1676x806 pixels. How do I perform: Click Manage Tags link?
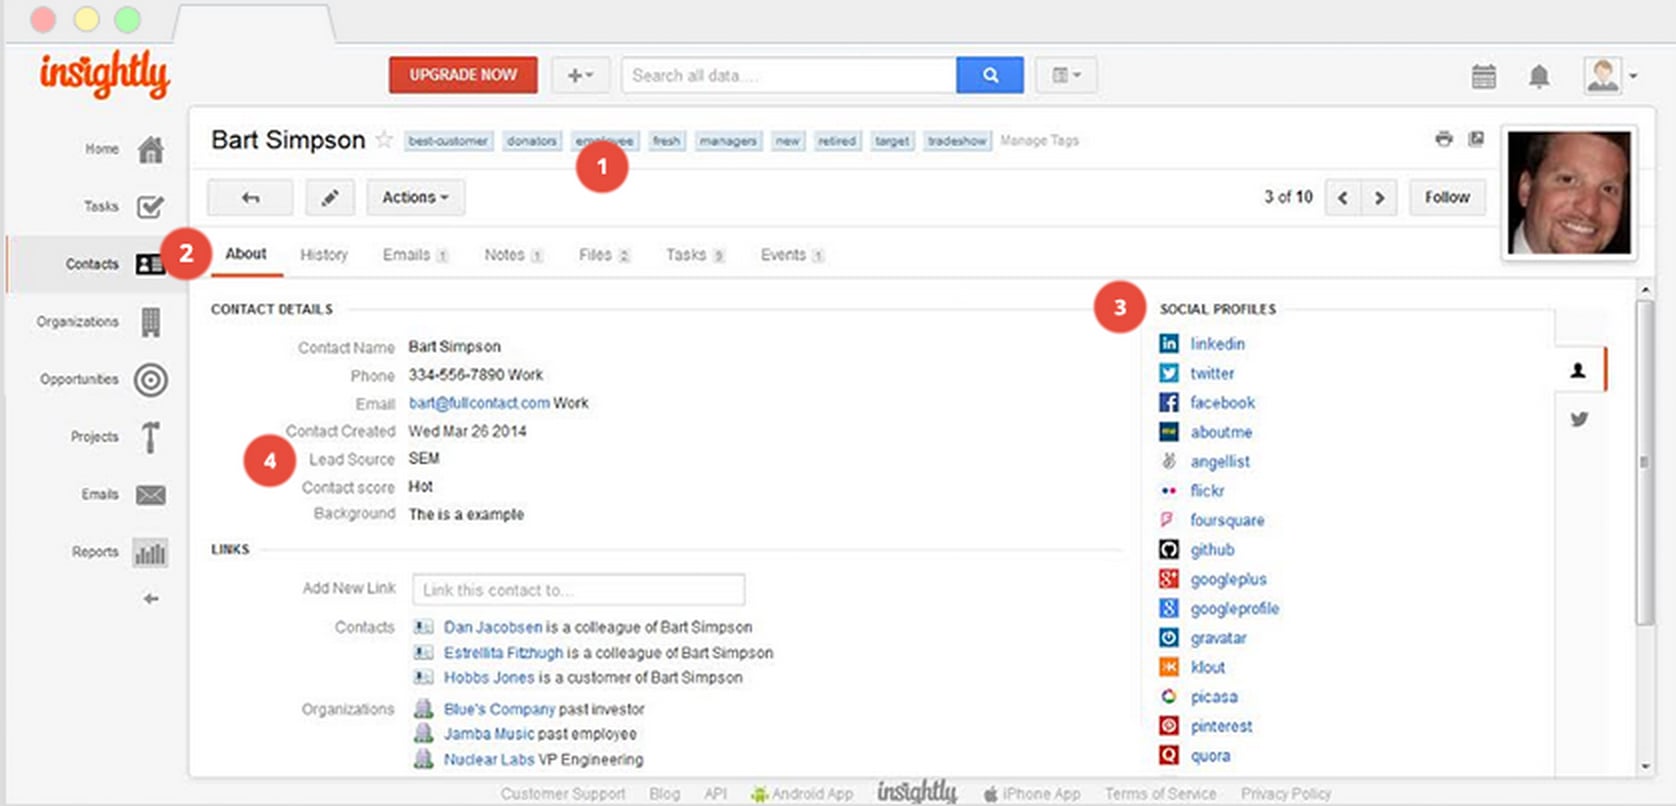click(x=1039, y=141)
